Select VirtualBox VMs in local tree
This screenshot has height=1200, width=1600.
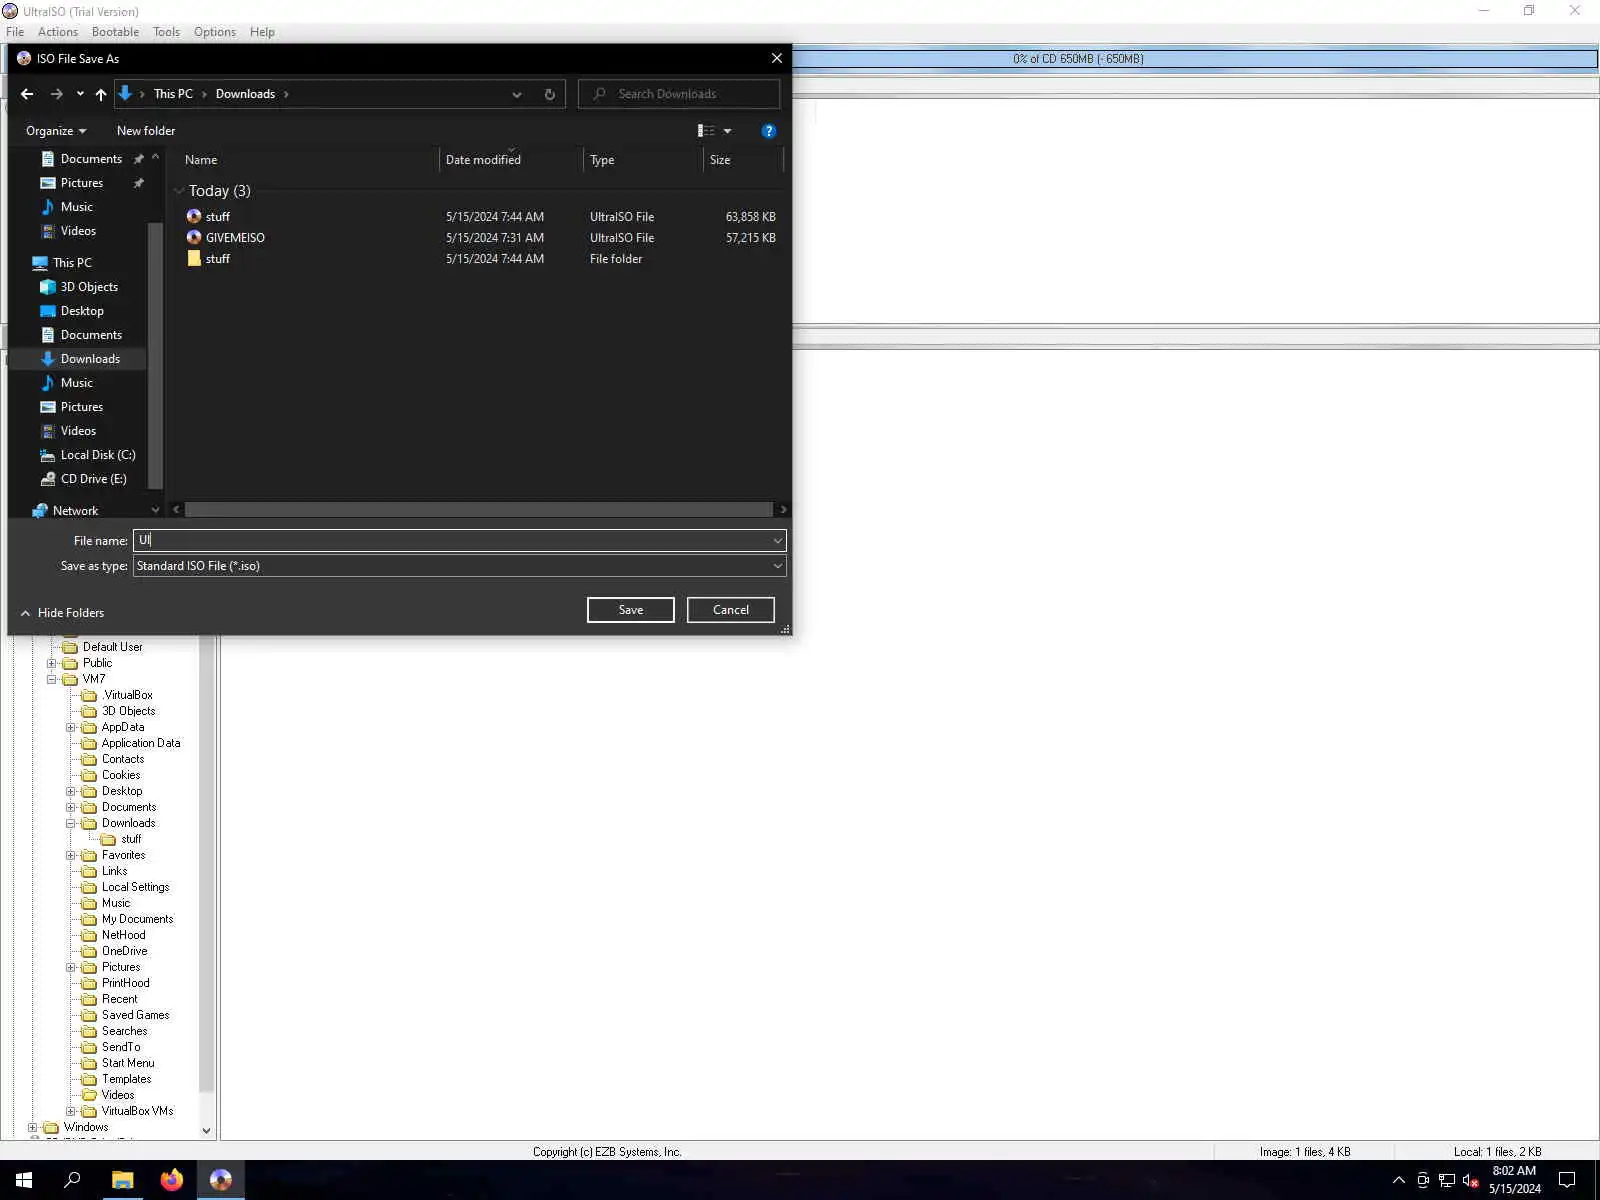(x=137, y=1111)
